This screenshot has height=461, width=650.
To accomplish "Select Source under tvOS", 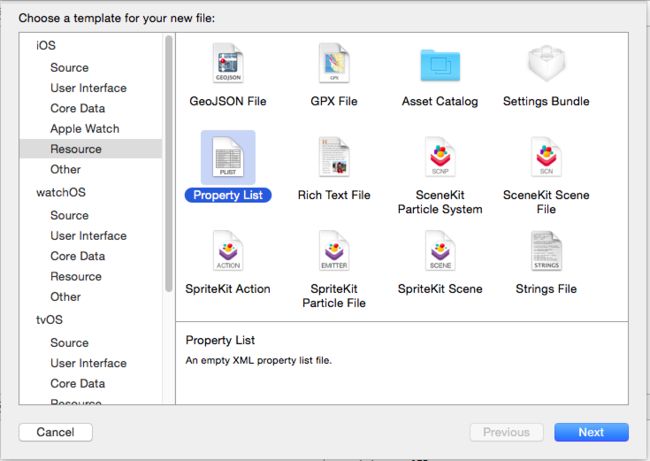I will 69,342.
